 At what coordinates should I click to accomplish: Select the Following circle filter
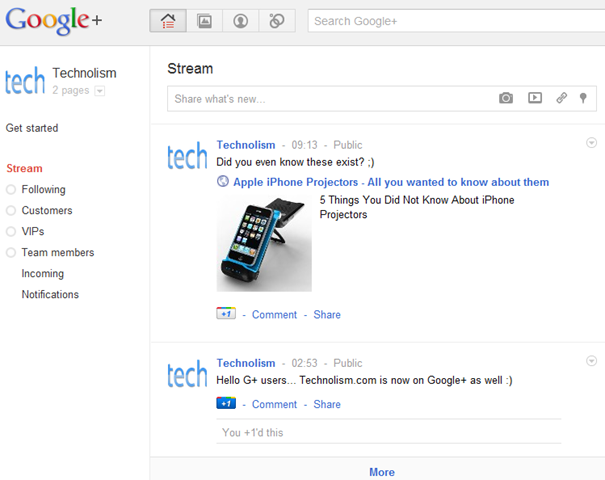click(x=43, y=190)
